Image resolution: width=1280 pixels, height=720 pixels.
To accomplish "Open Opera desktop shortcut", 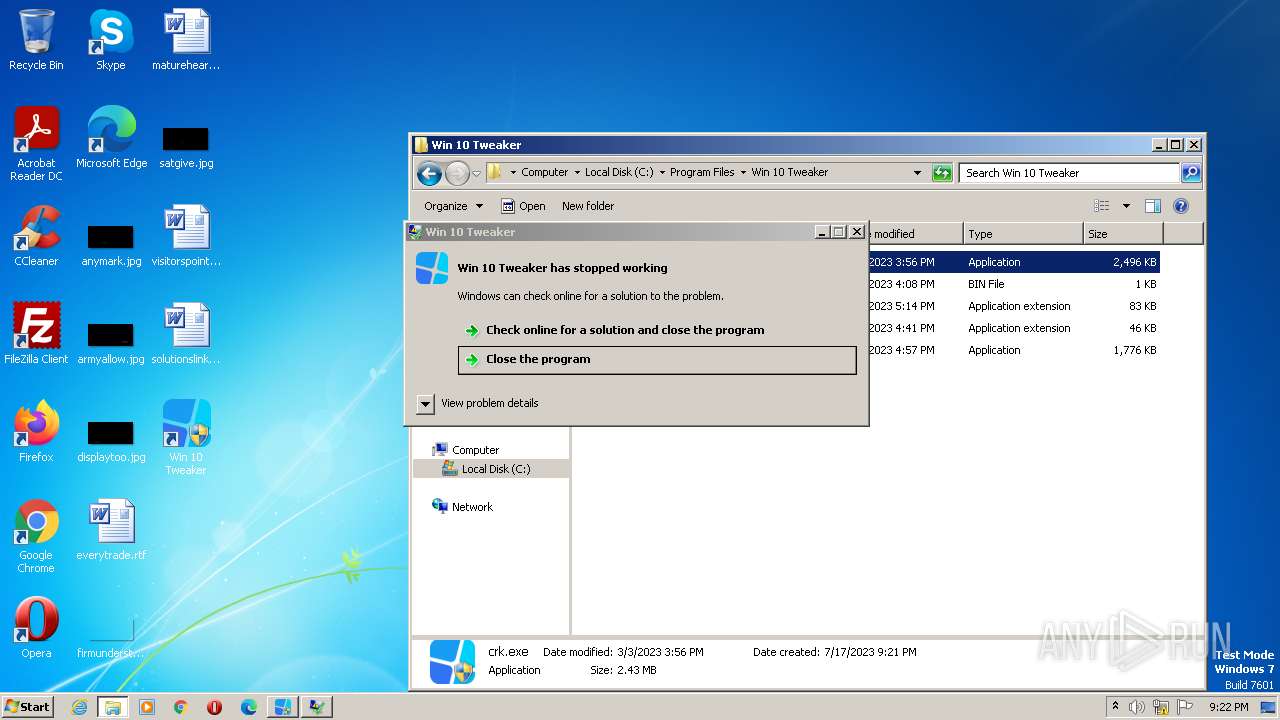I will [36, 628].
